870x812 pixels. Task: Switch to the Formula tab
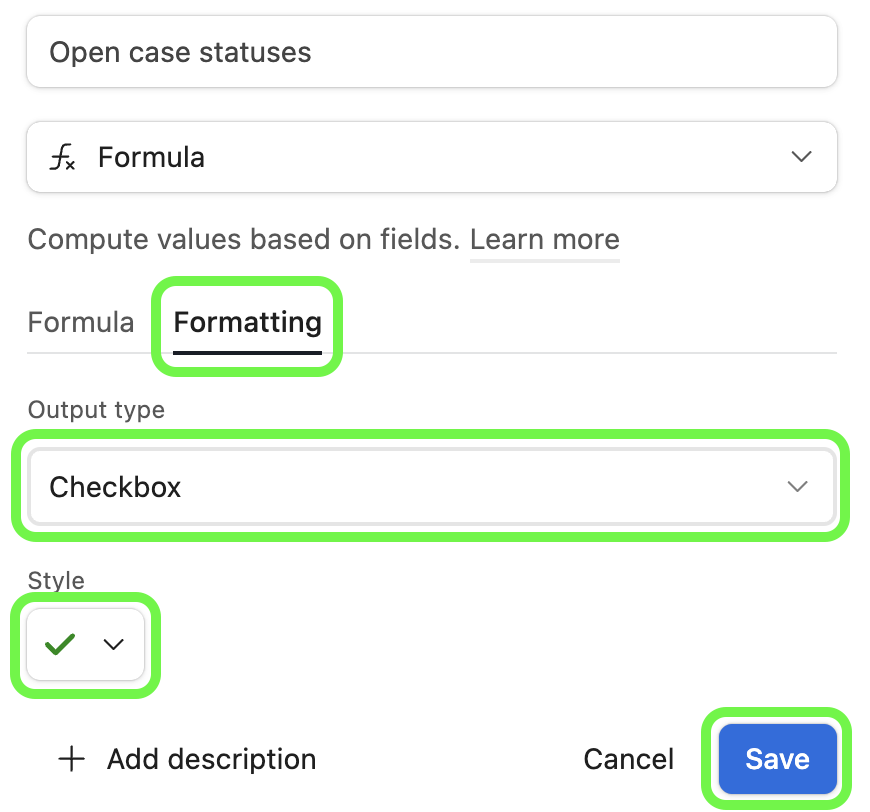(81, 322)
